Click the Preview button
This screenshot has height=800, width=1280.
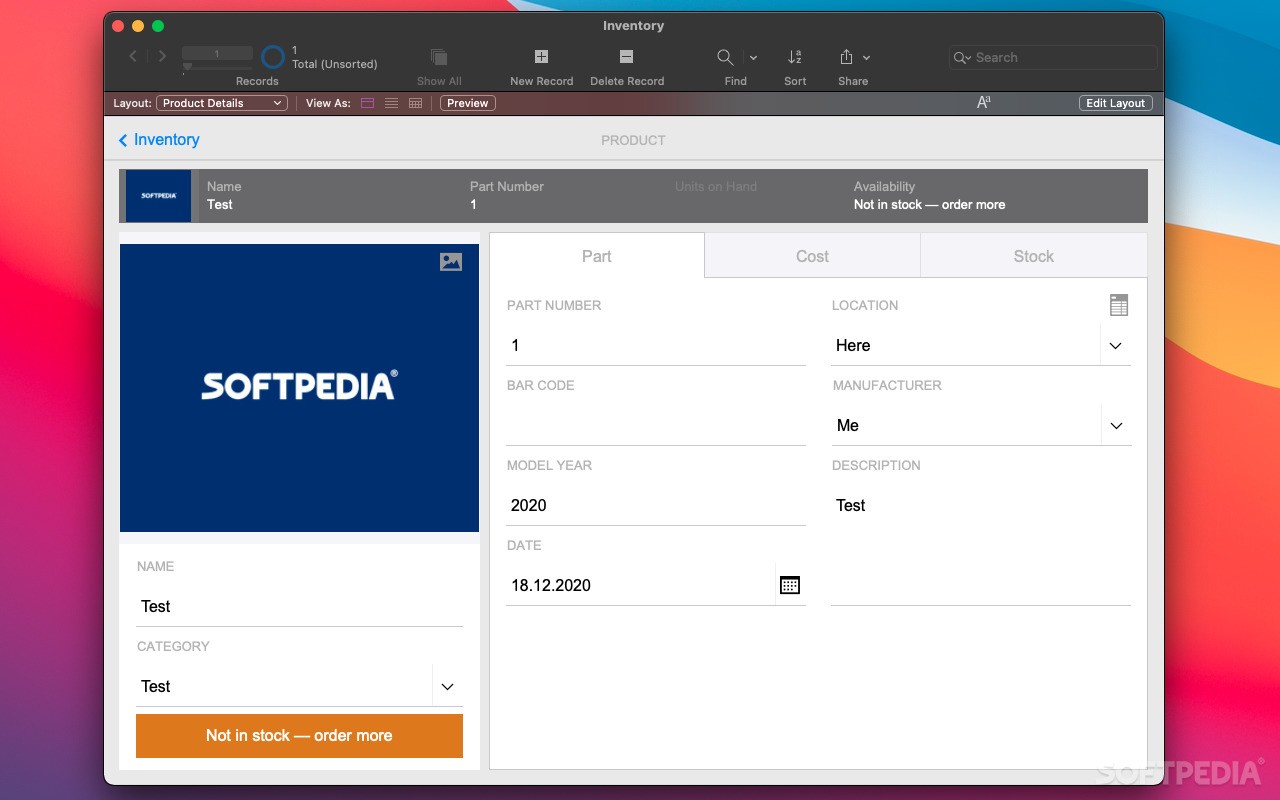(x=467, y=103)
